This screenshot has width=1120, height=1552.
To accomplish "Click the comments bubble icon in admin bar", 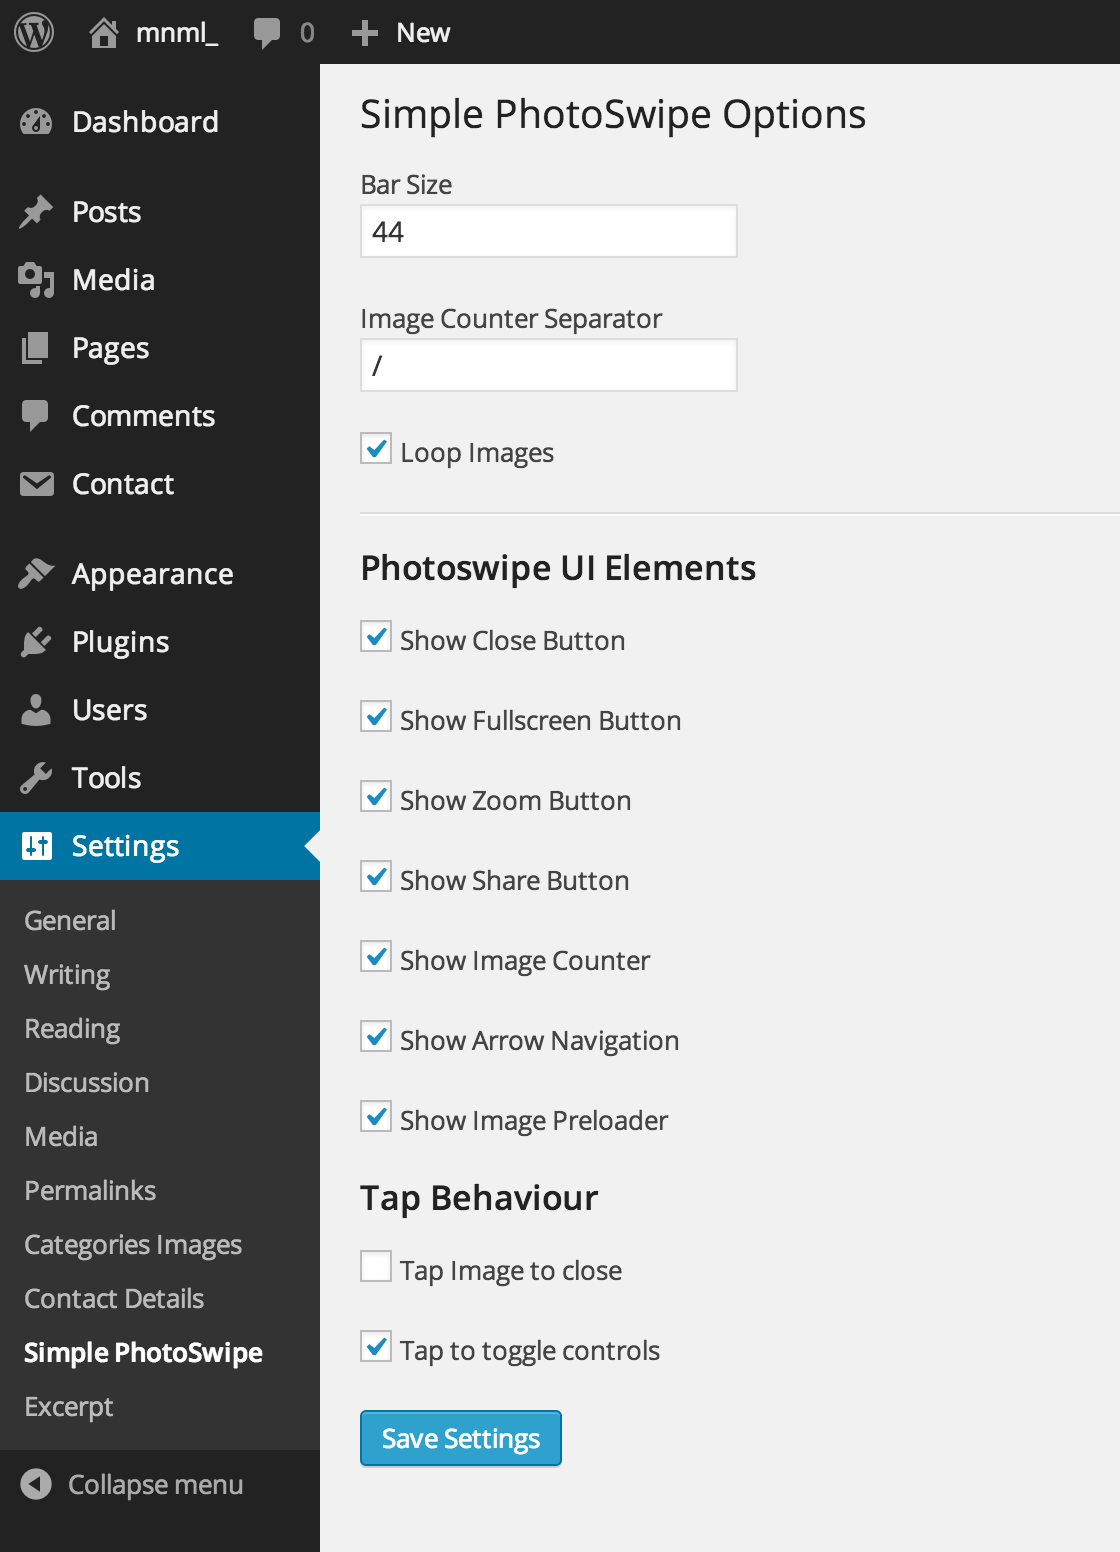I will pyautogui.click(x=267, y=33).
